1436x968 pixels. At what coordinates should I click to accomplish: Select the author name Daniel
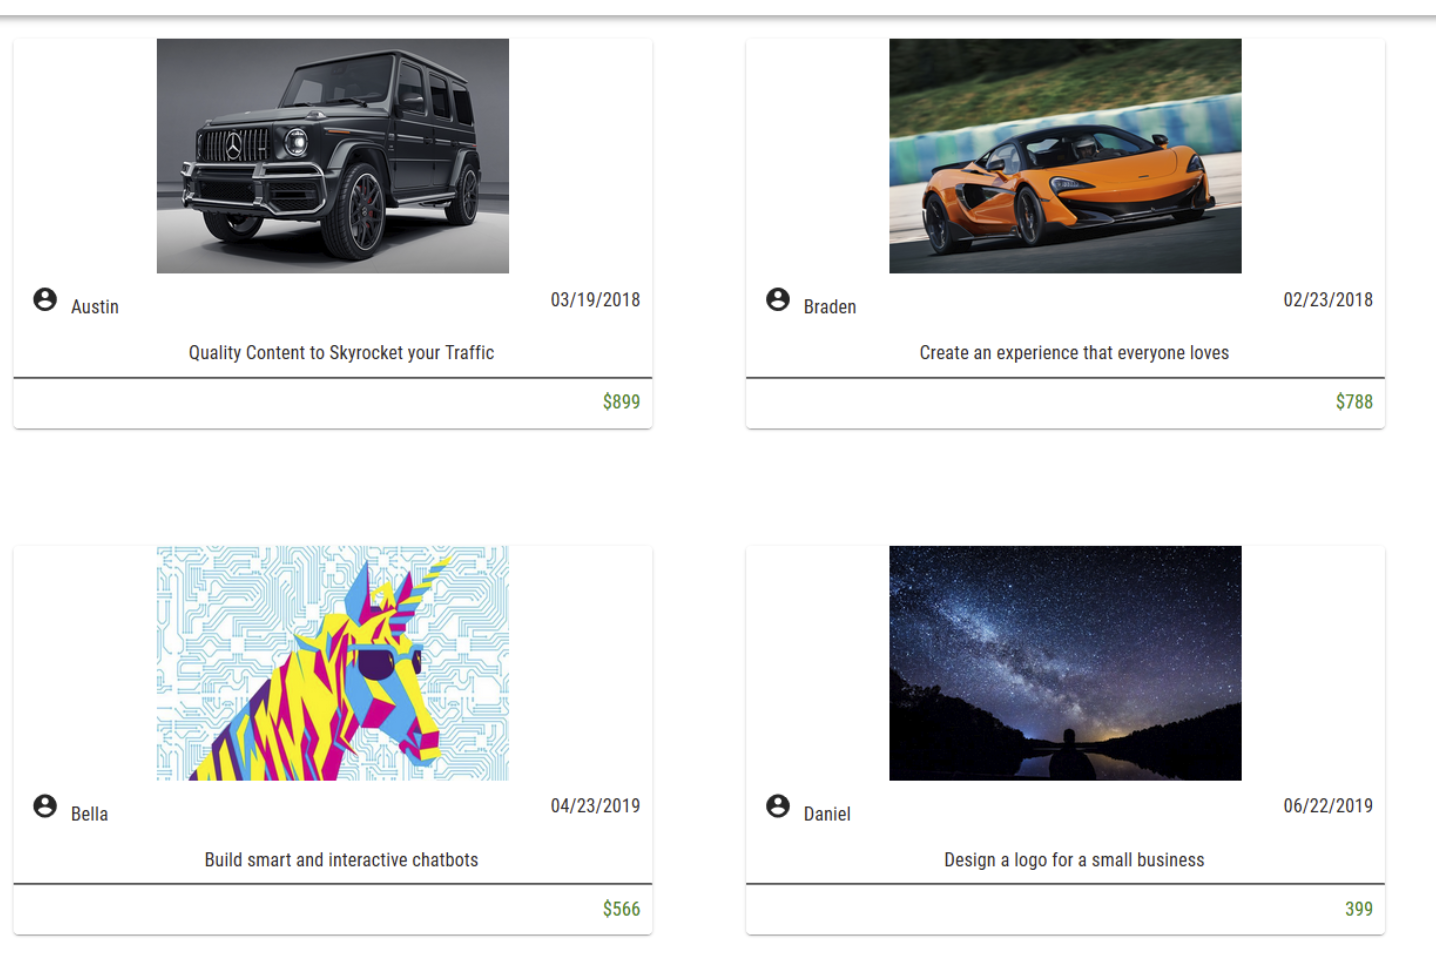827,814
